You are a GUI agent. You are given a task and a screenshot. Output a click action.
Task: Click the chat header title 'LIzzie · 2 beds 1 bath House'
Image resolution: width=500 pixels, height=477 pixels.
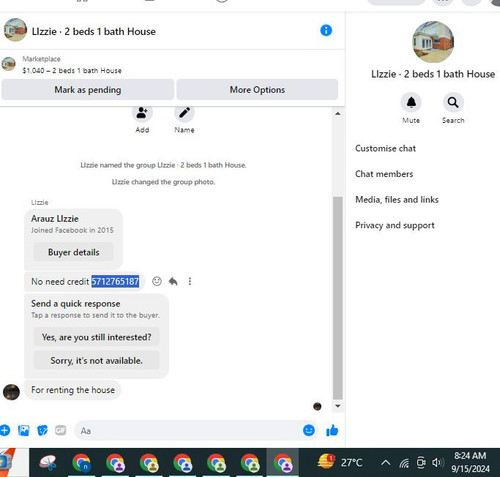(x=94, y=31)
